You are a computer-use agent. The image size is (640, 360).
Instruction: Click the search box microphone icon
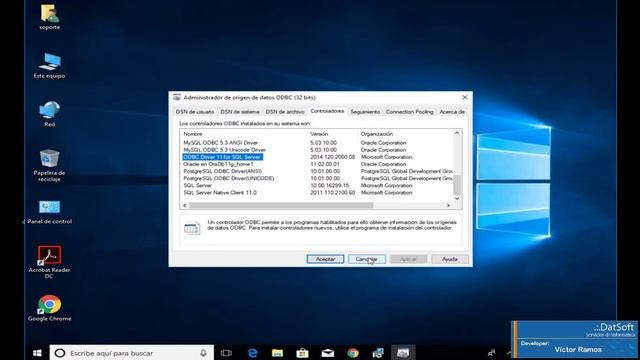pyautogui.click(x=203, y=353)
